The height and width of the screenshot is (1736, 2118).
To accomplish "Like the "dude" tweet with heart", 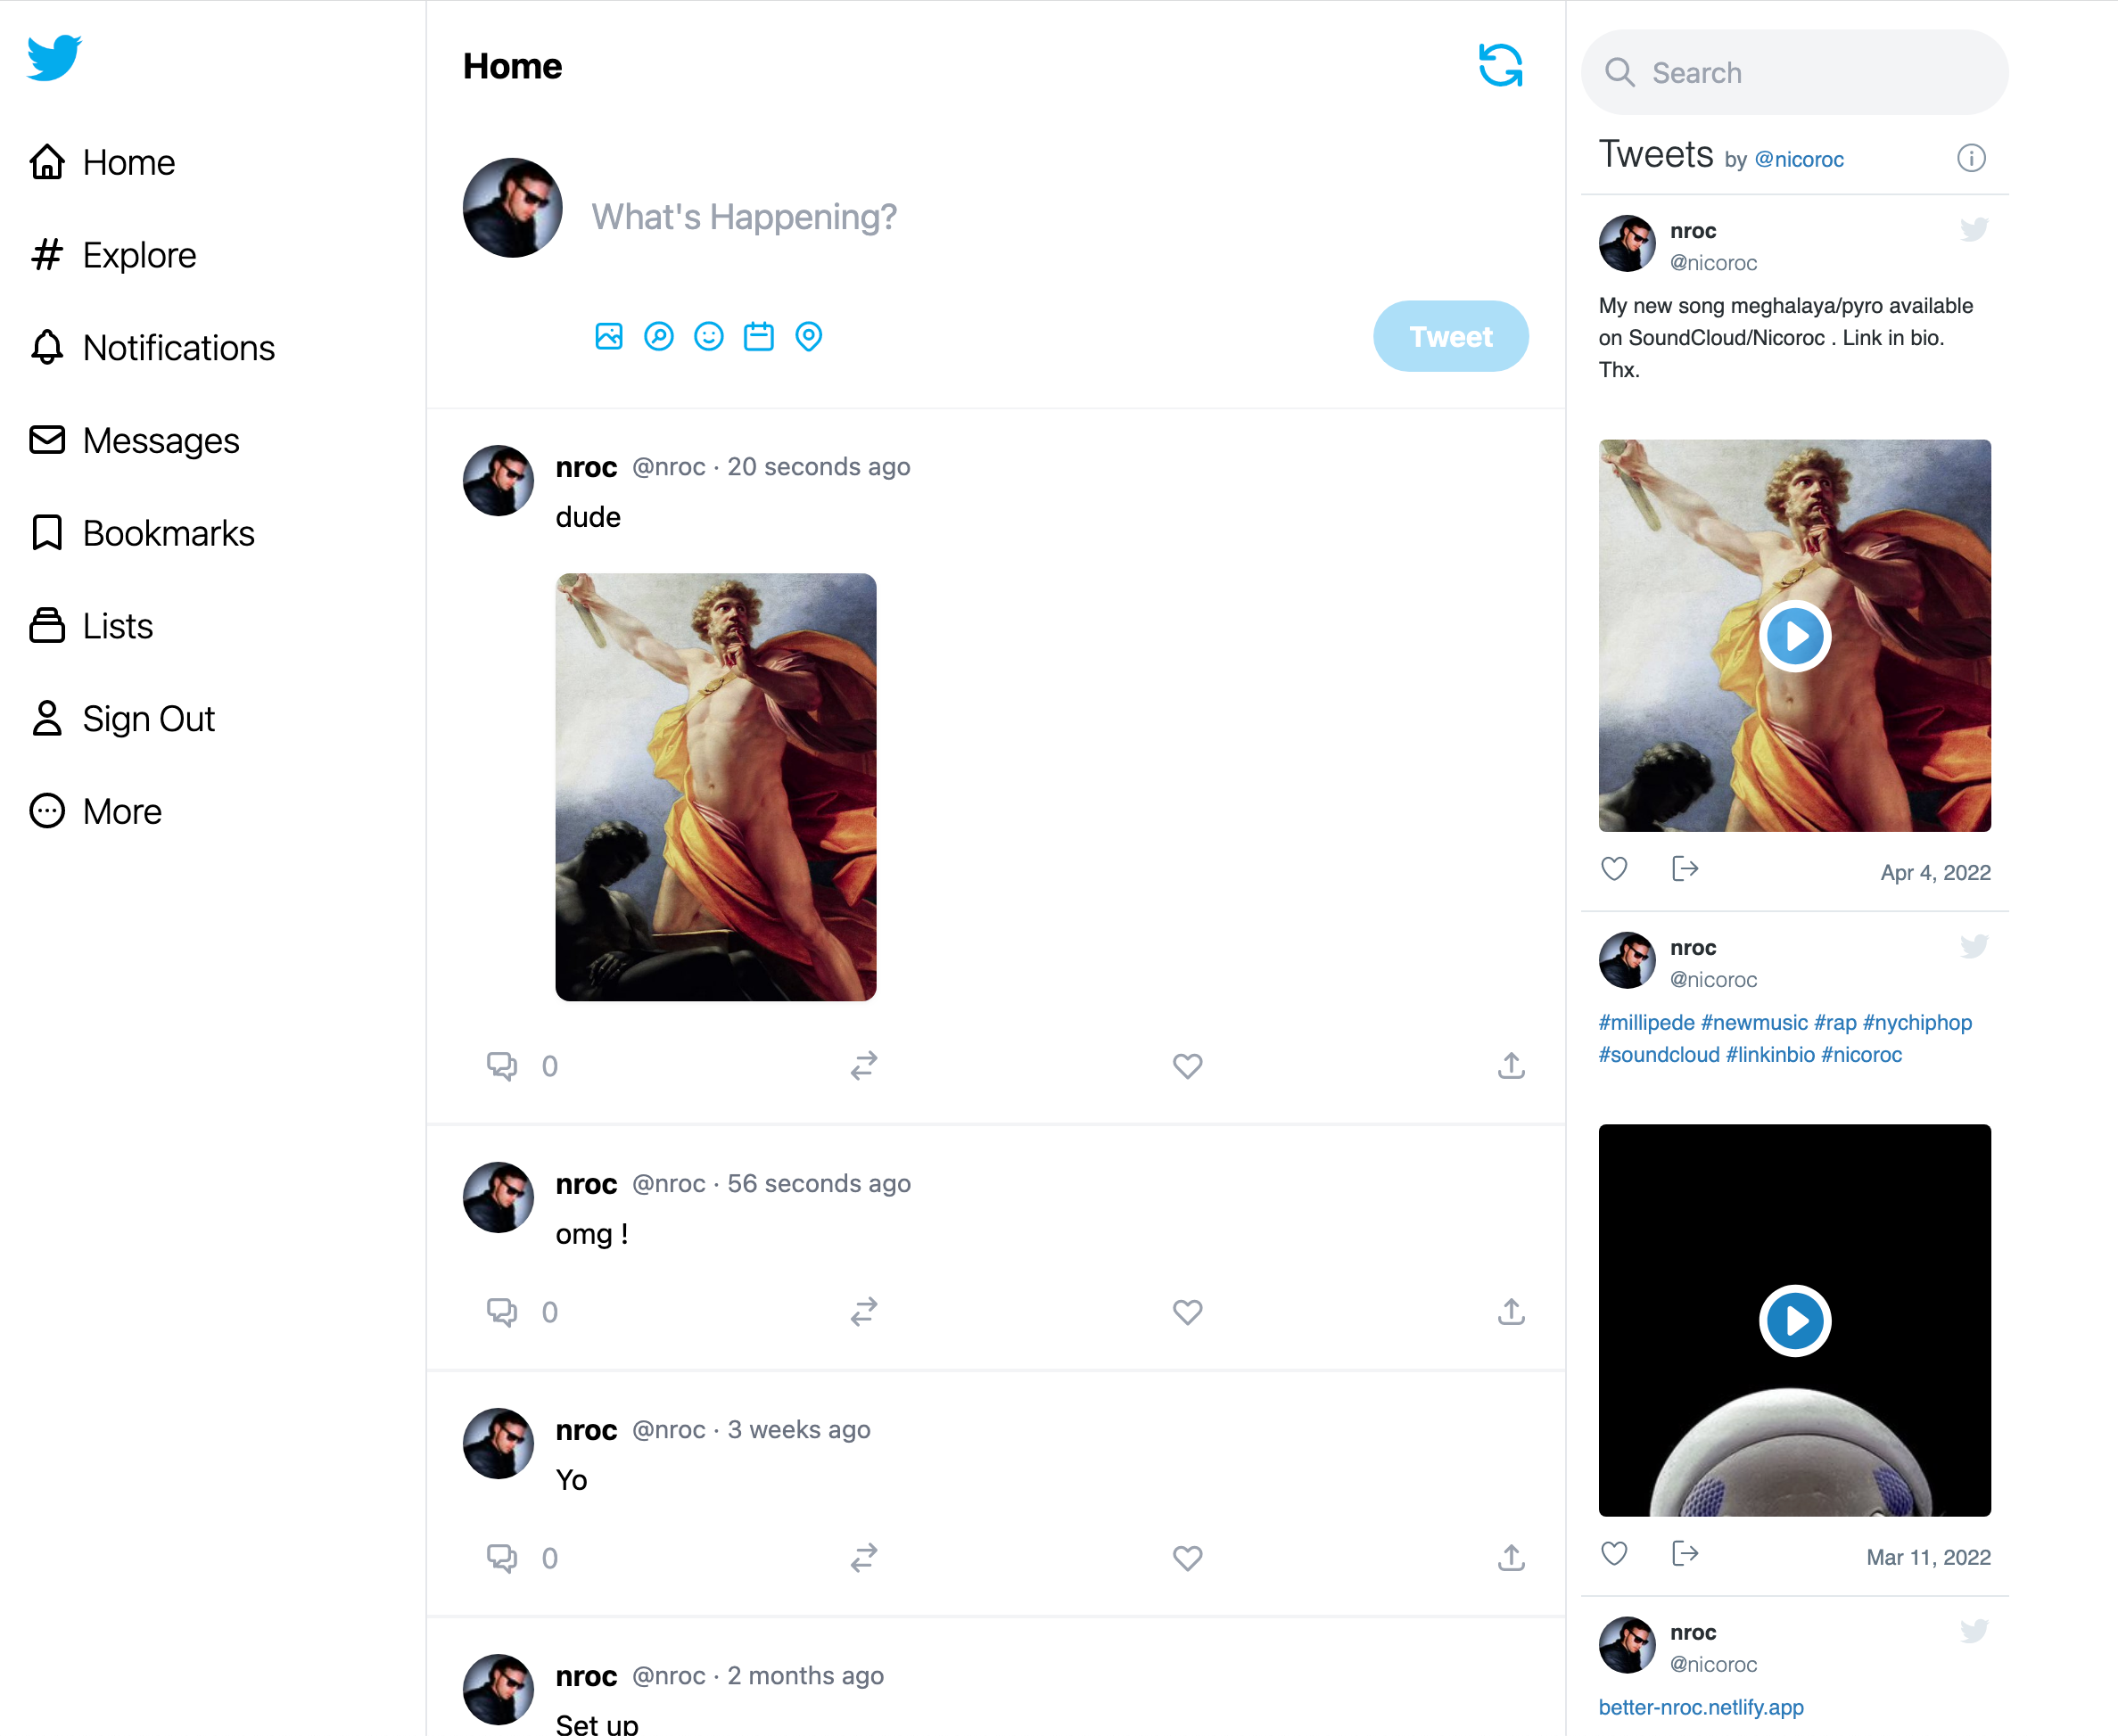I will click(x=1187, y=1066).
